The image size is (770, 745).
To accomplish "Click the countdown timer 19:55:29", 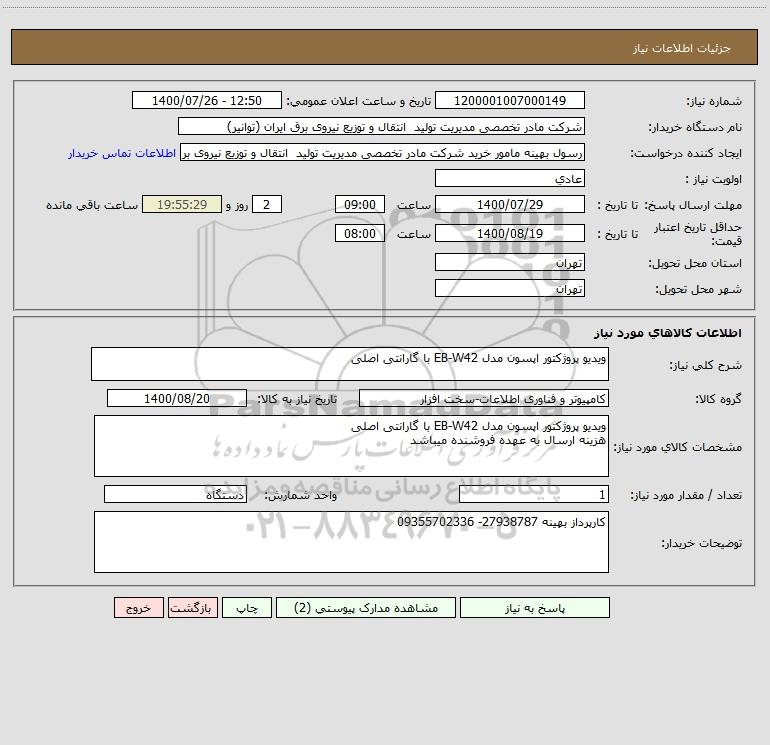I will [182, 204].
